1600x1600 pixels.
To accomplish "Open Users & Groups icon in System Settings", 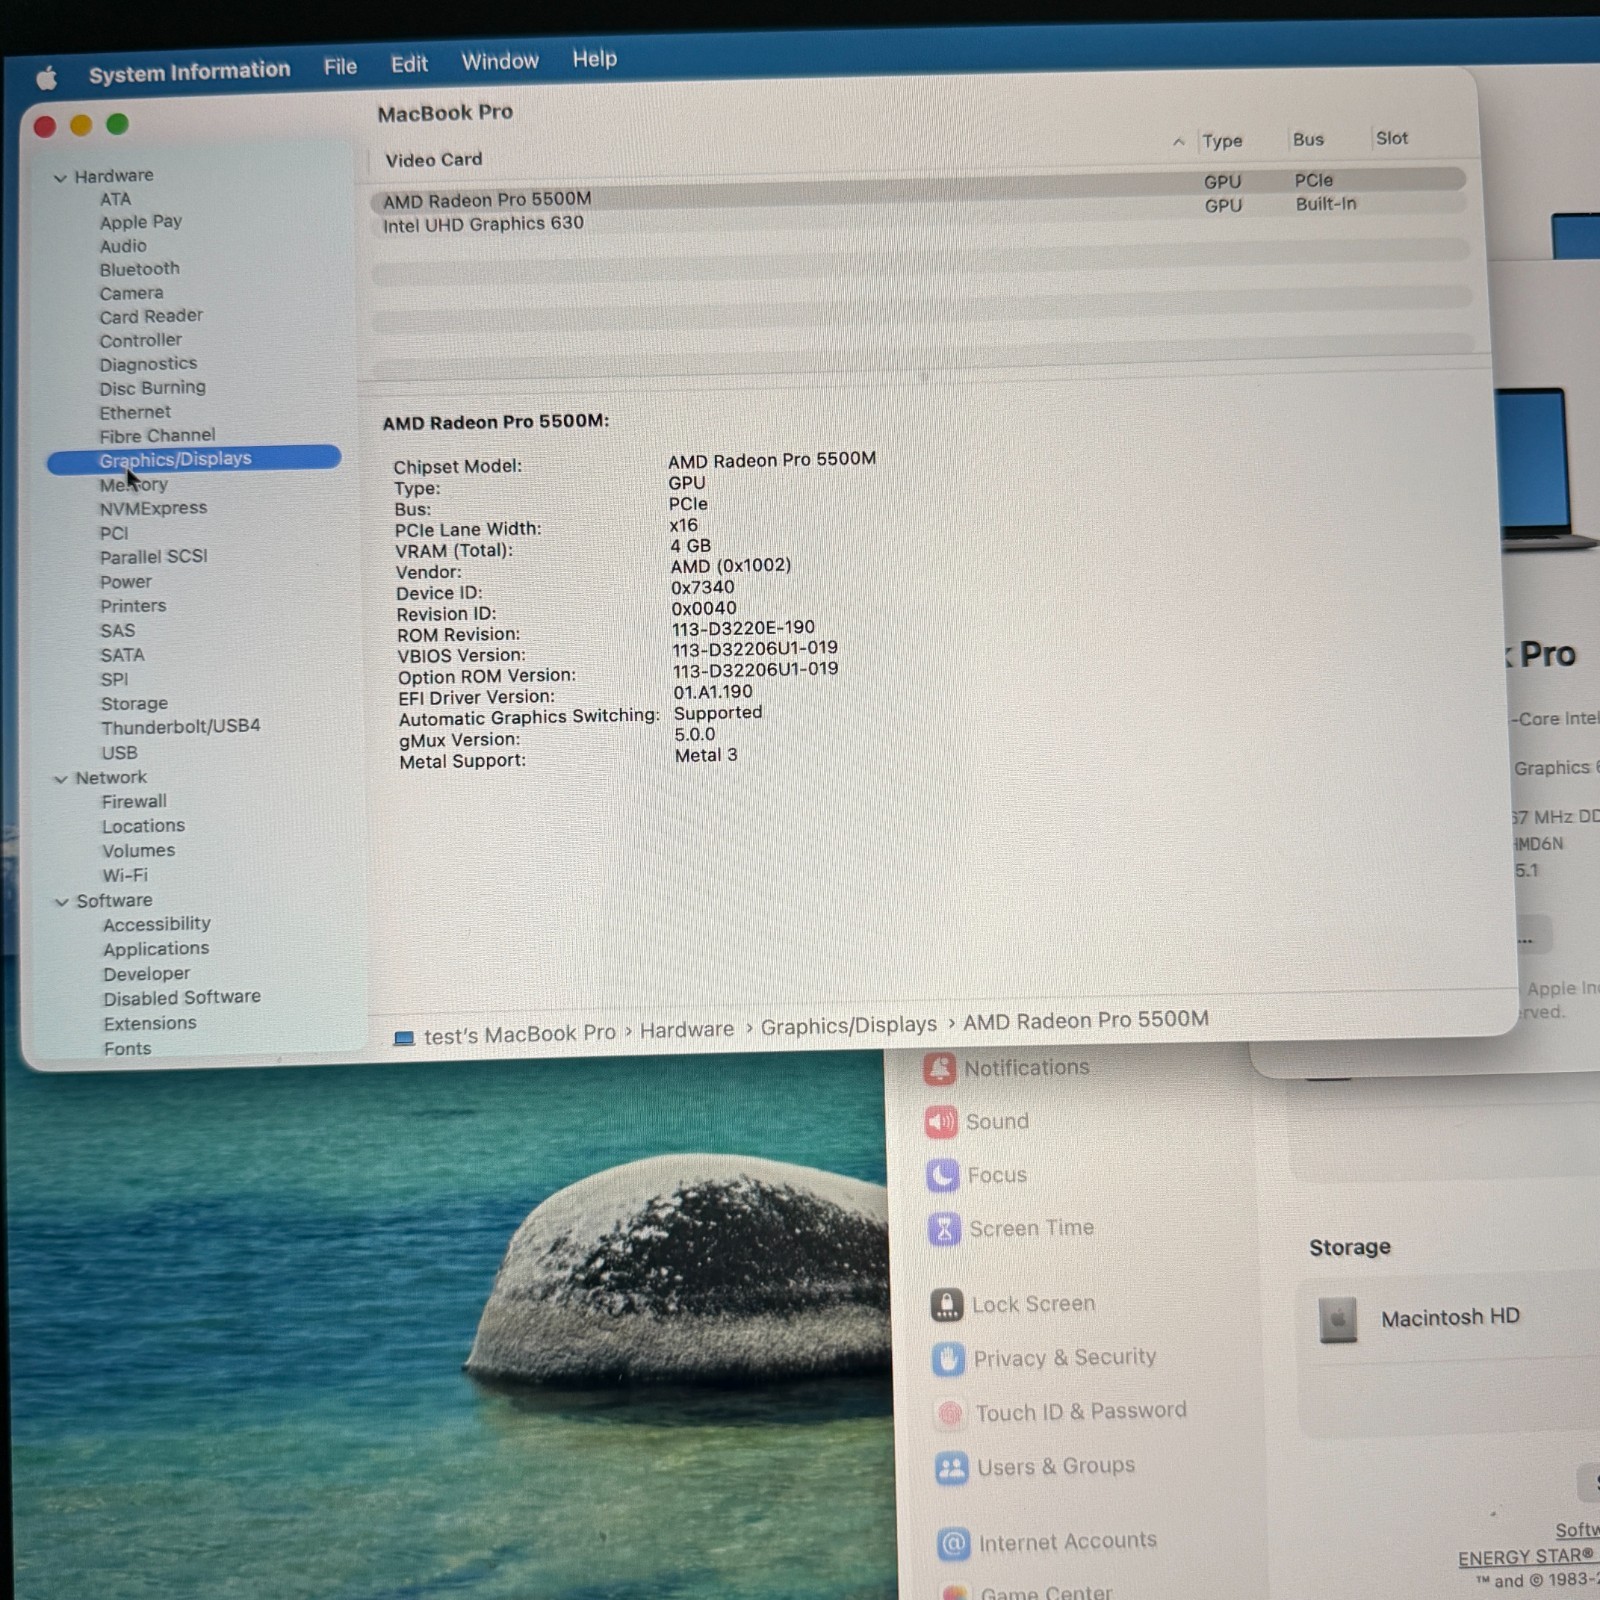I will tap(952, 1468).
